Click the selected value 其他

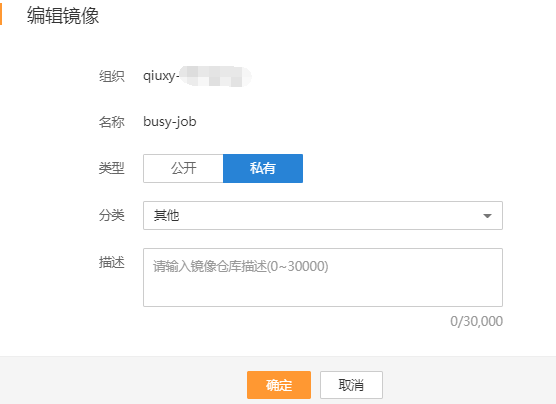[166, 216]
